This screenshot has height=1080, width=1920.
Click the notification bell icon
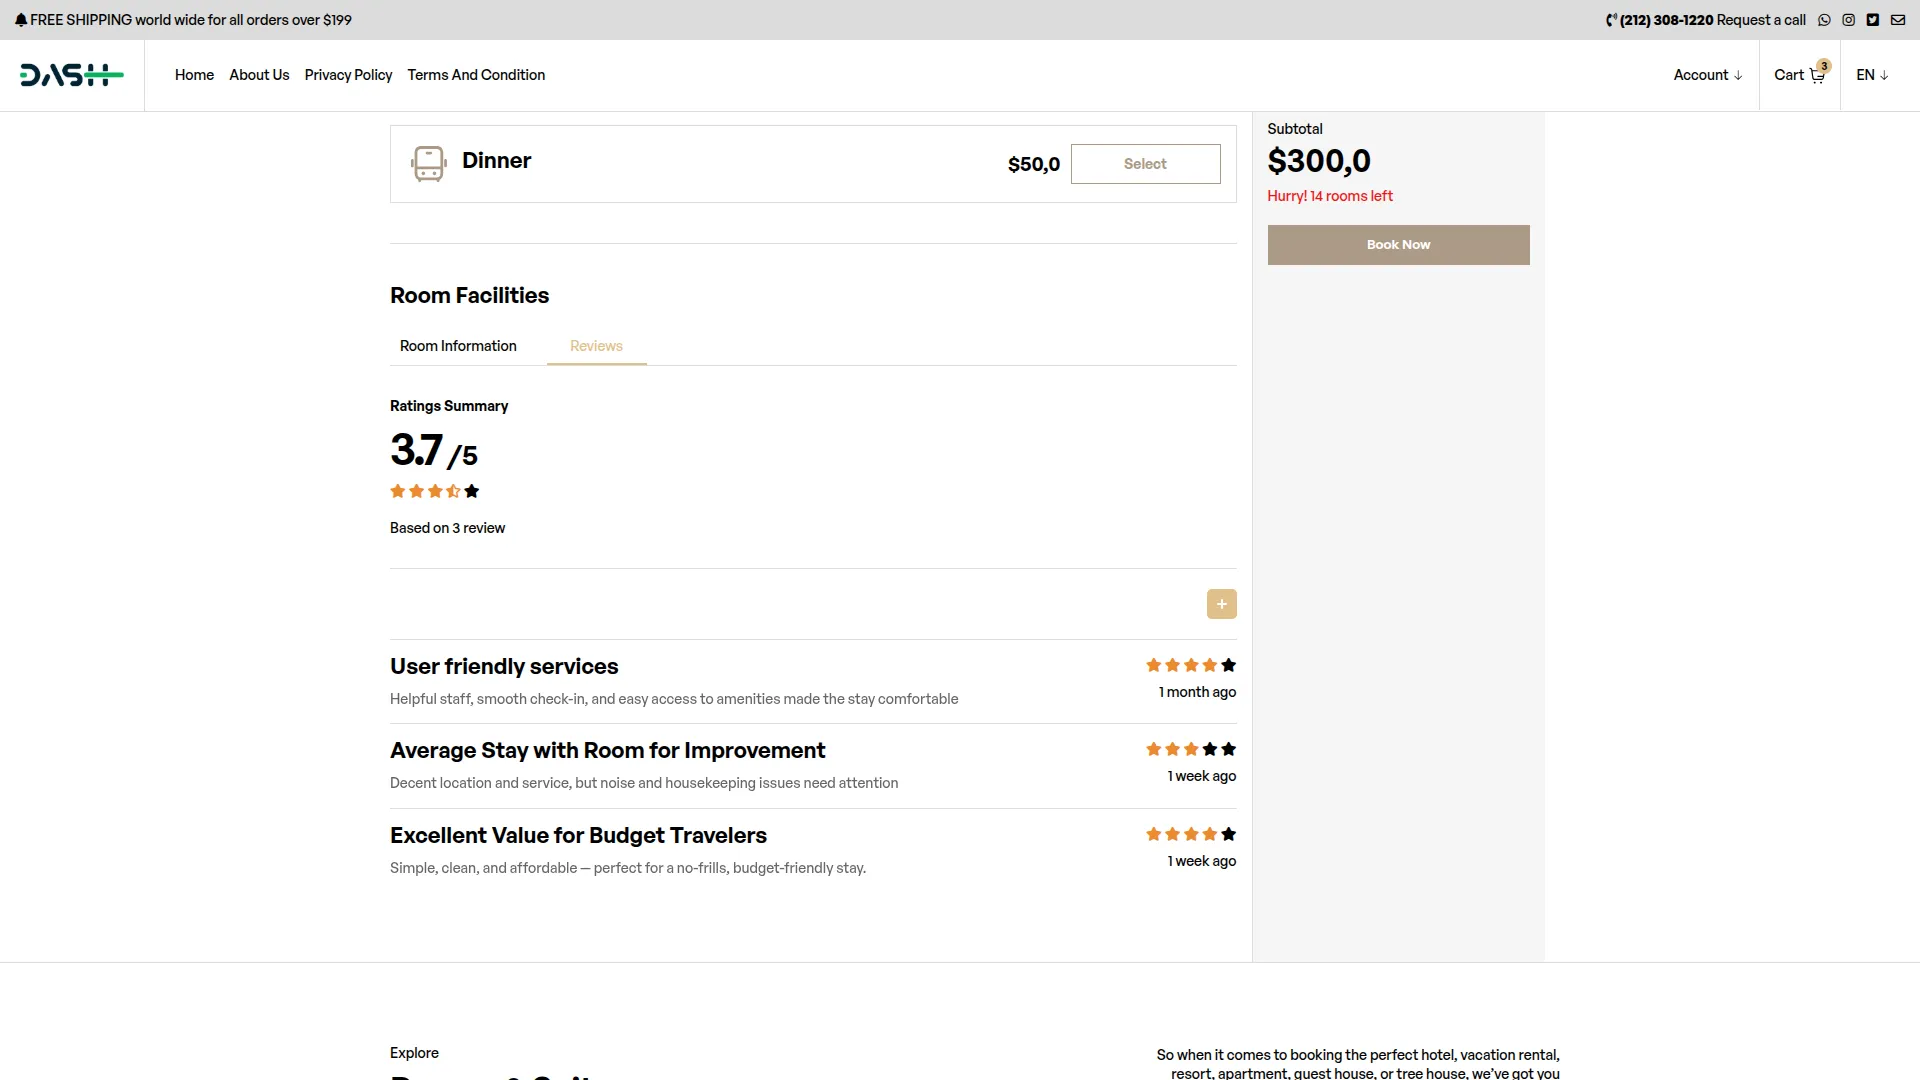[21, 20]
